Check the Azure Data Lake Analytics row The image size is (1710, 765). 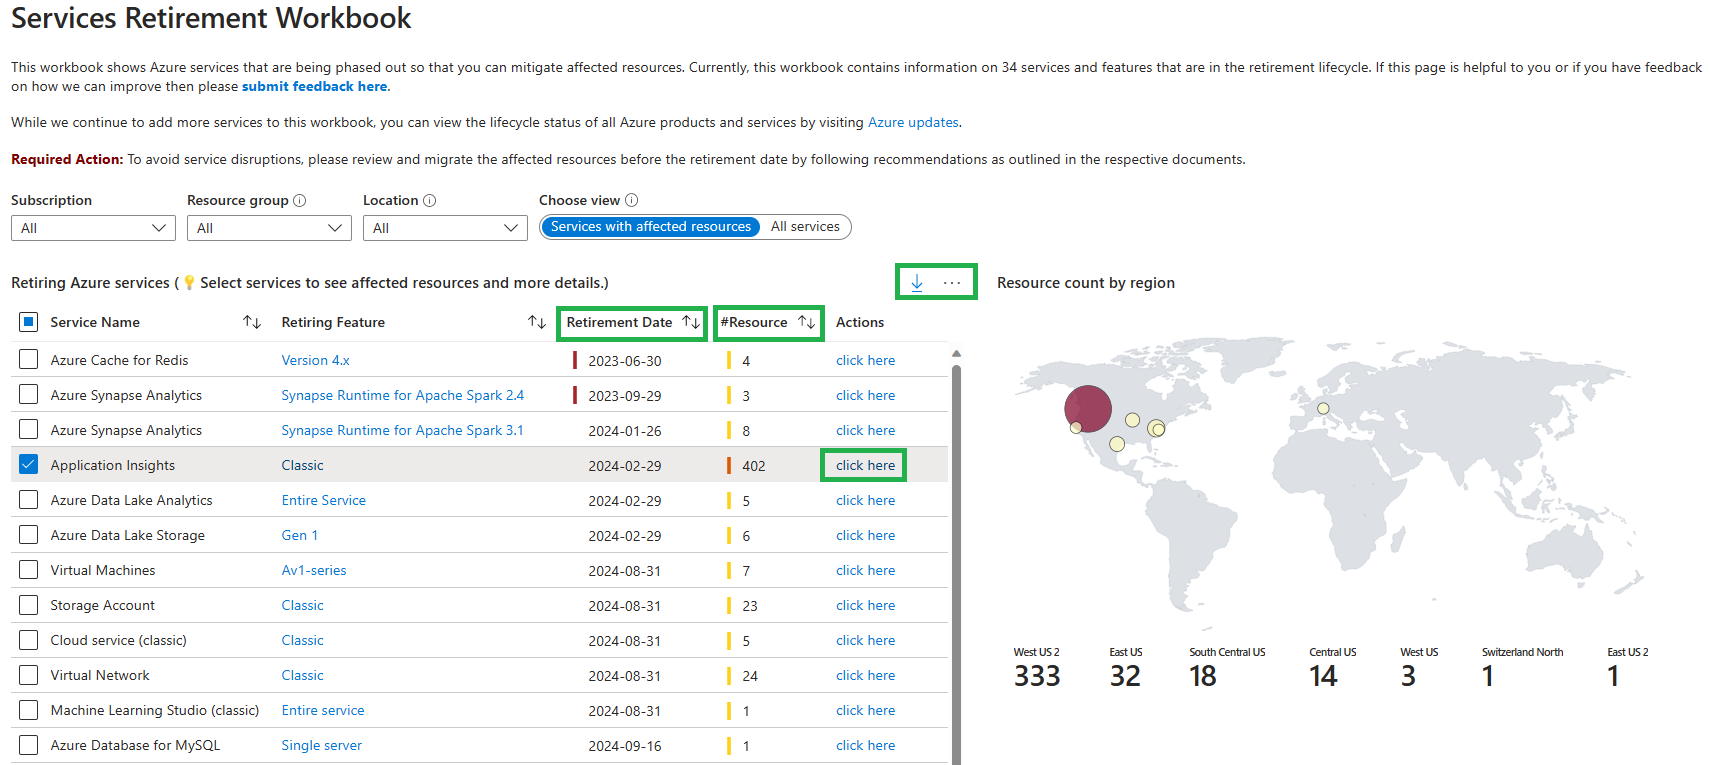click(x=29, y=500)
